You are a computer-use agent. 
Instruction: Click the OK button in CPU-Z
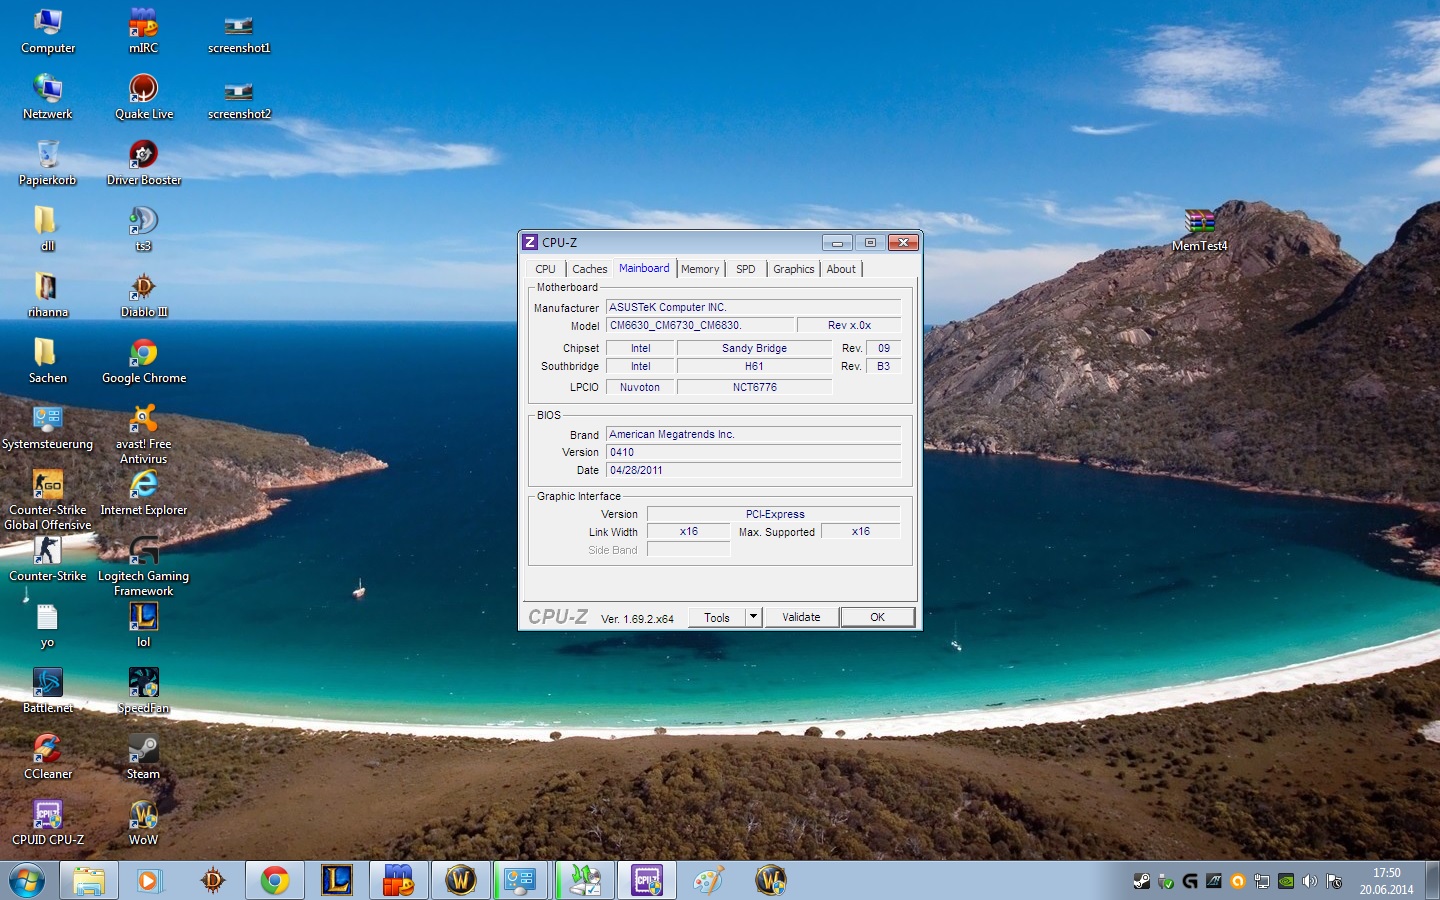click(877, 617)
